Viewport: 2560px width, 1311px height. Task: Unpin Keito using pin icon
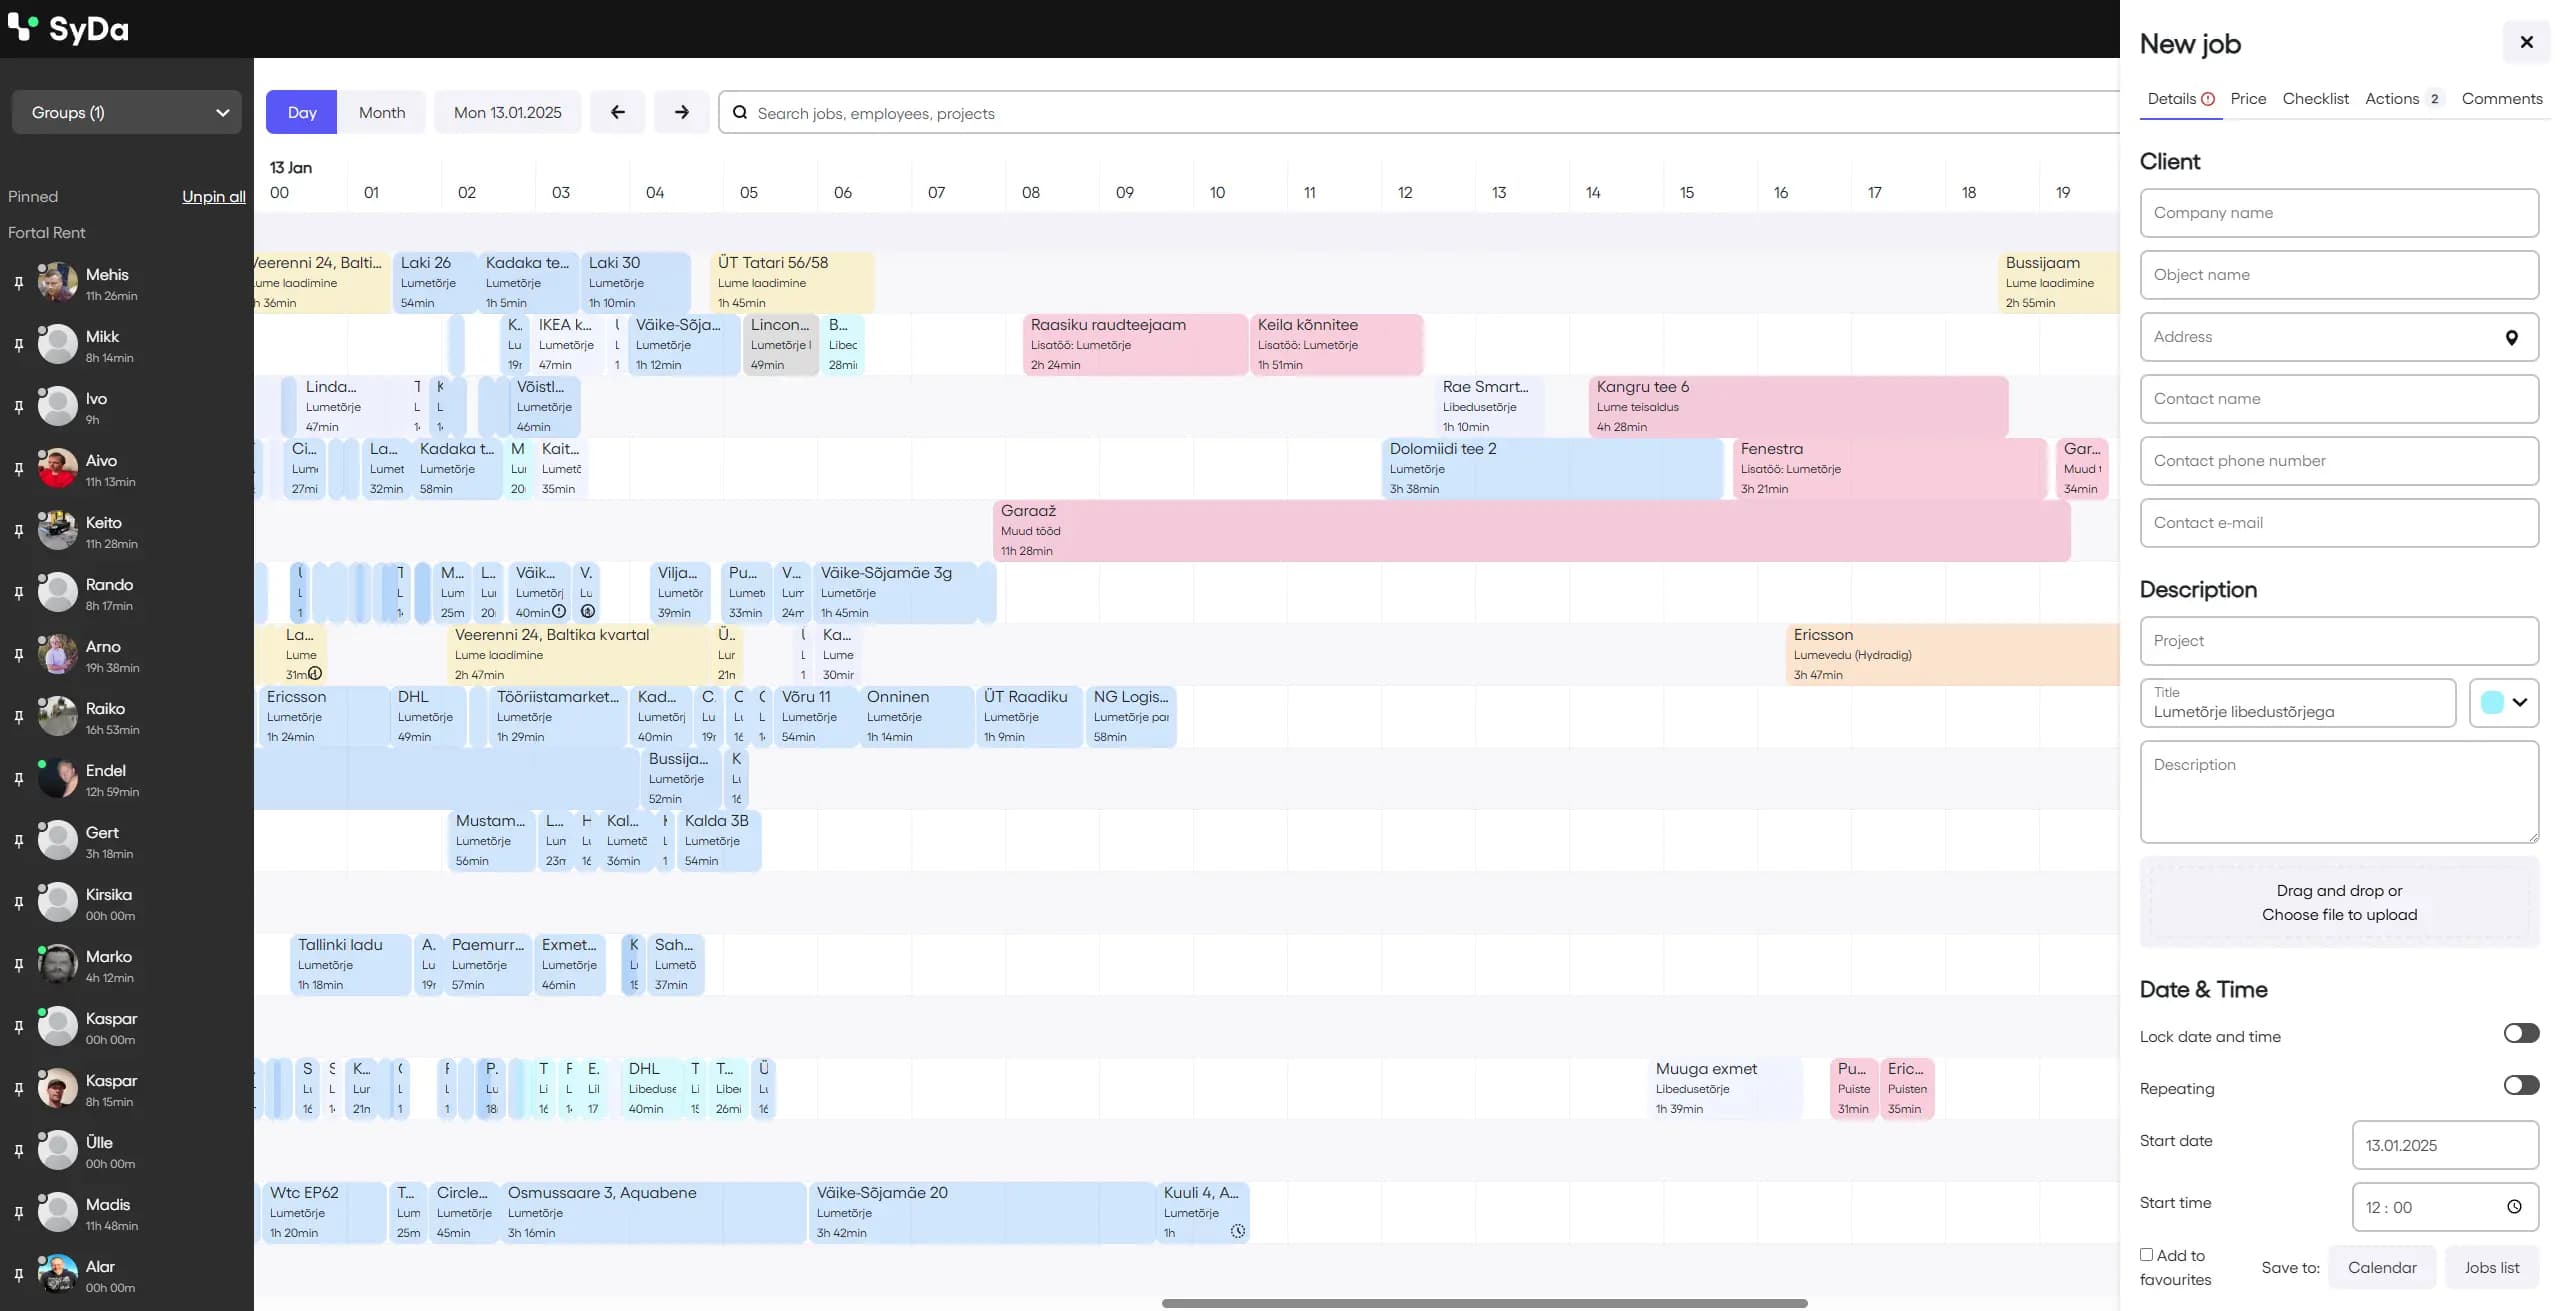[18, 531]
